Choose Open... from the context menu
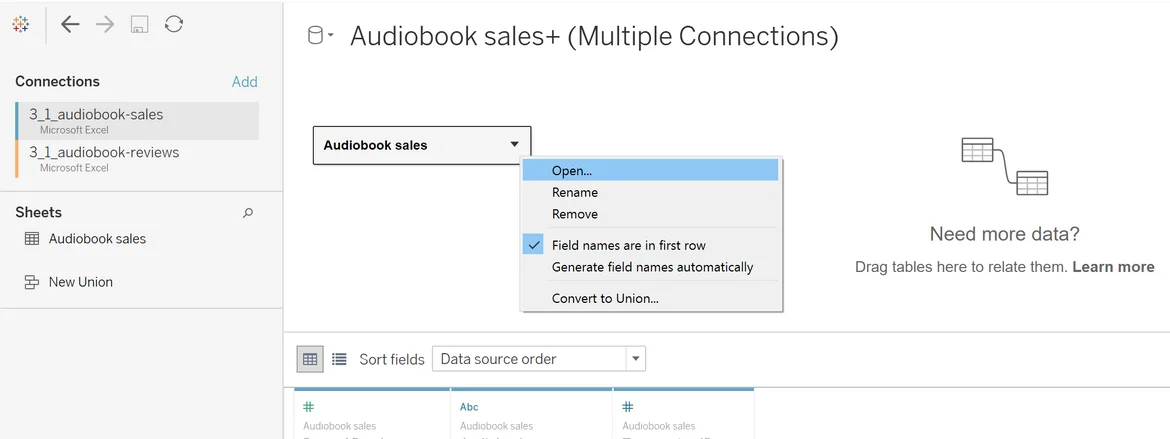The height and width of the screenshot is (439, 1170). pyautogui.click(x=572, y=171)
